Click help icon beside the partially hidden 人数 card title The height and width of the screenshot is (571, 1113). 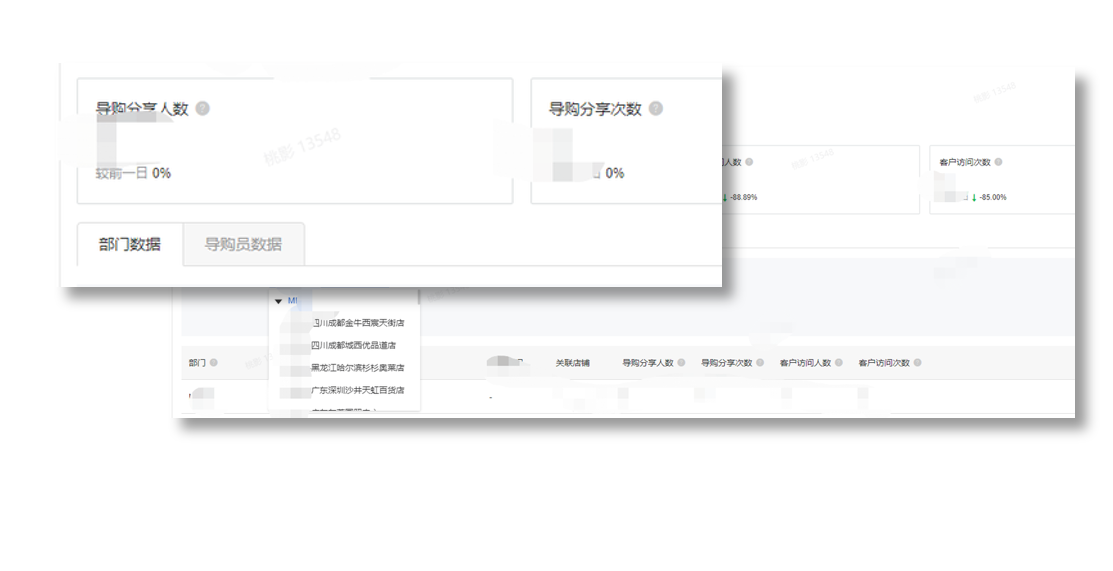749,162
